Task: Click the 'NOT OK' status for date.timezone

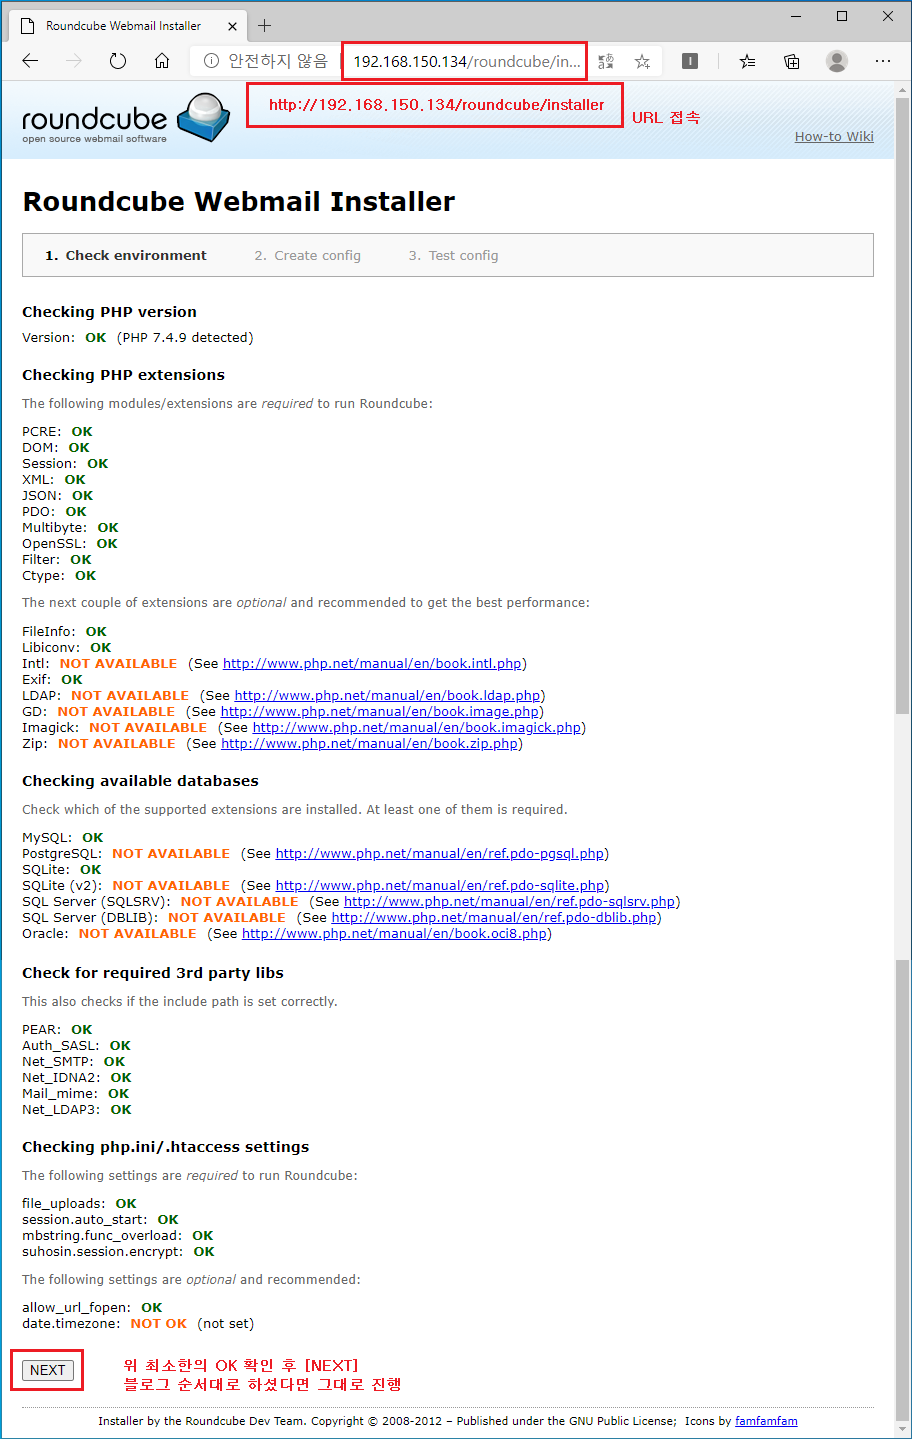Action: pyautogui.click(x=158, y=1323)
